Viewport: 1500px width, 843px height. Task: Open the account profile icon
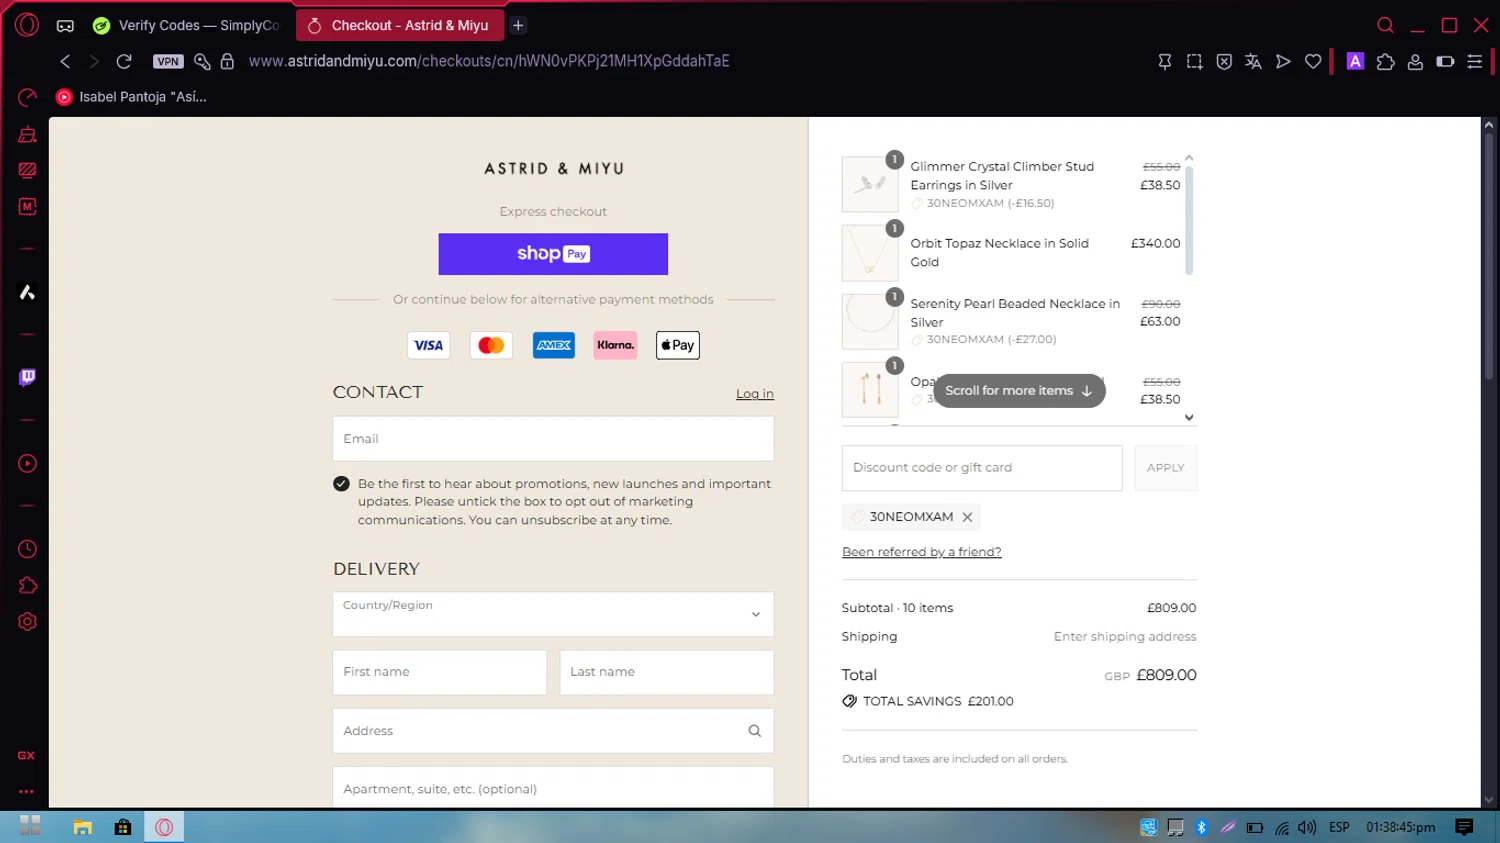click(1415, 62)
